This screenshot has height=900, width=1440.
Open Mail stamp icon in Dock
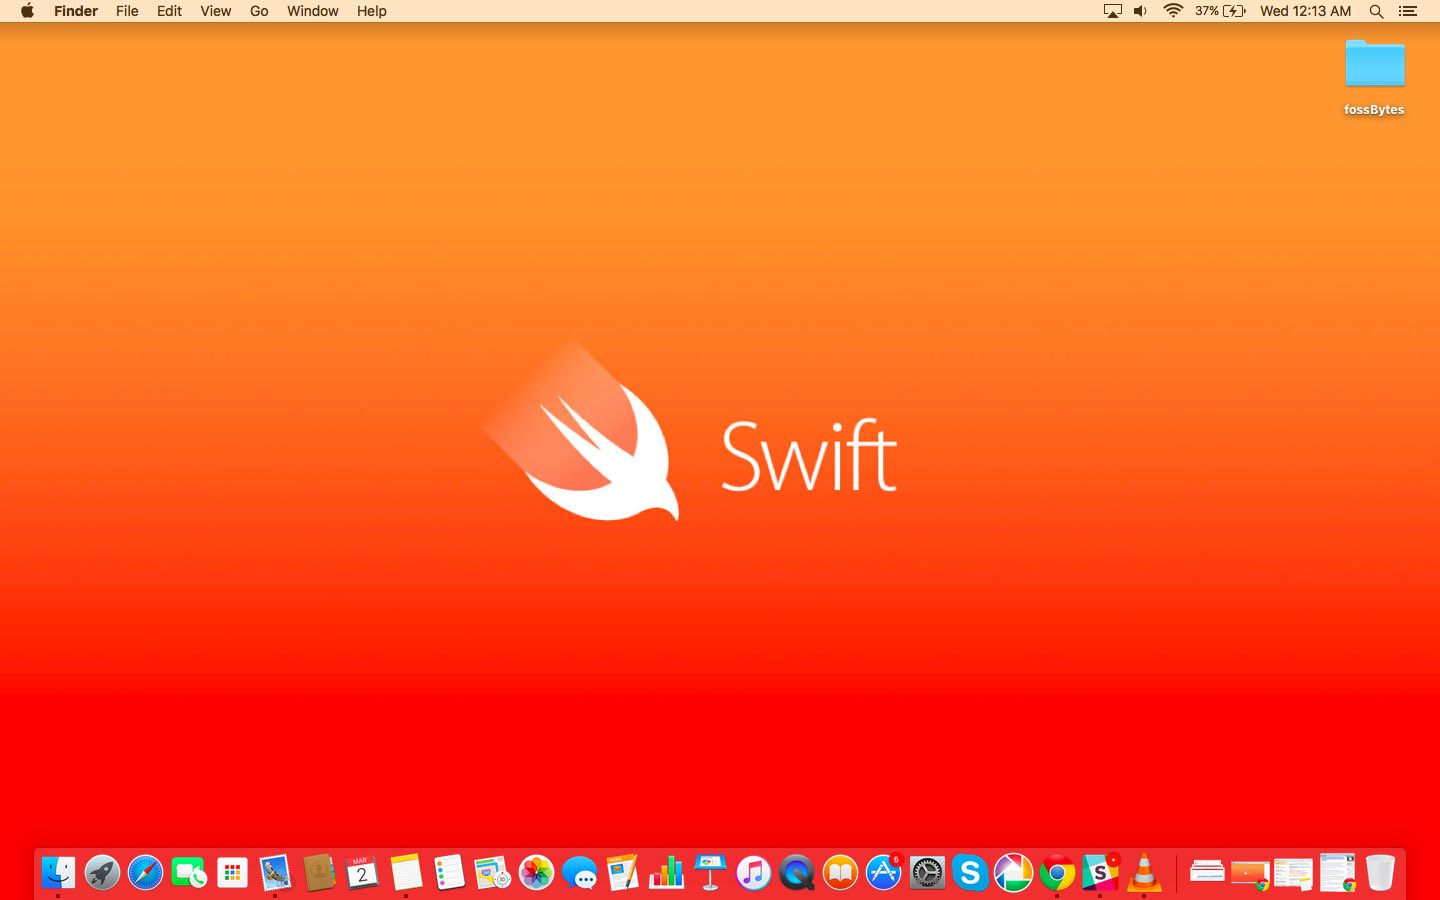[275, 873]
